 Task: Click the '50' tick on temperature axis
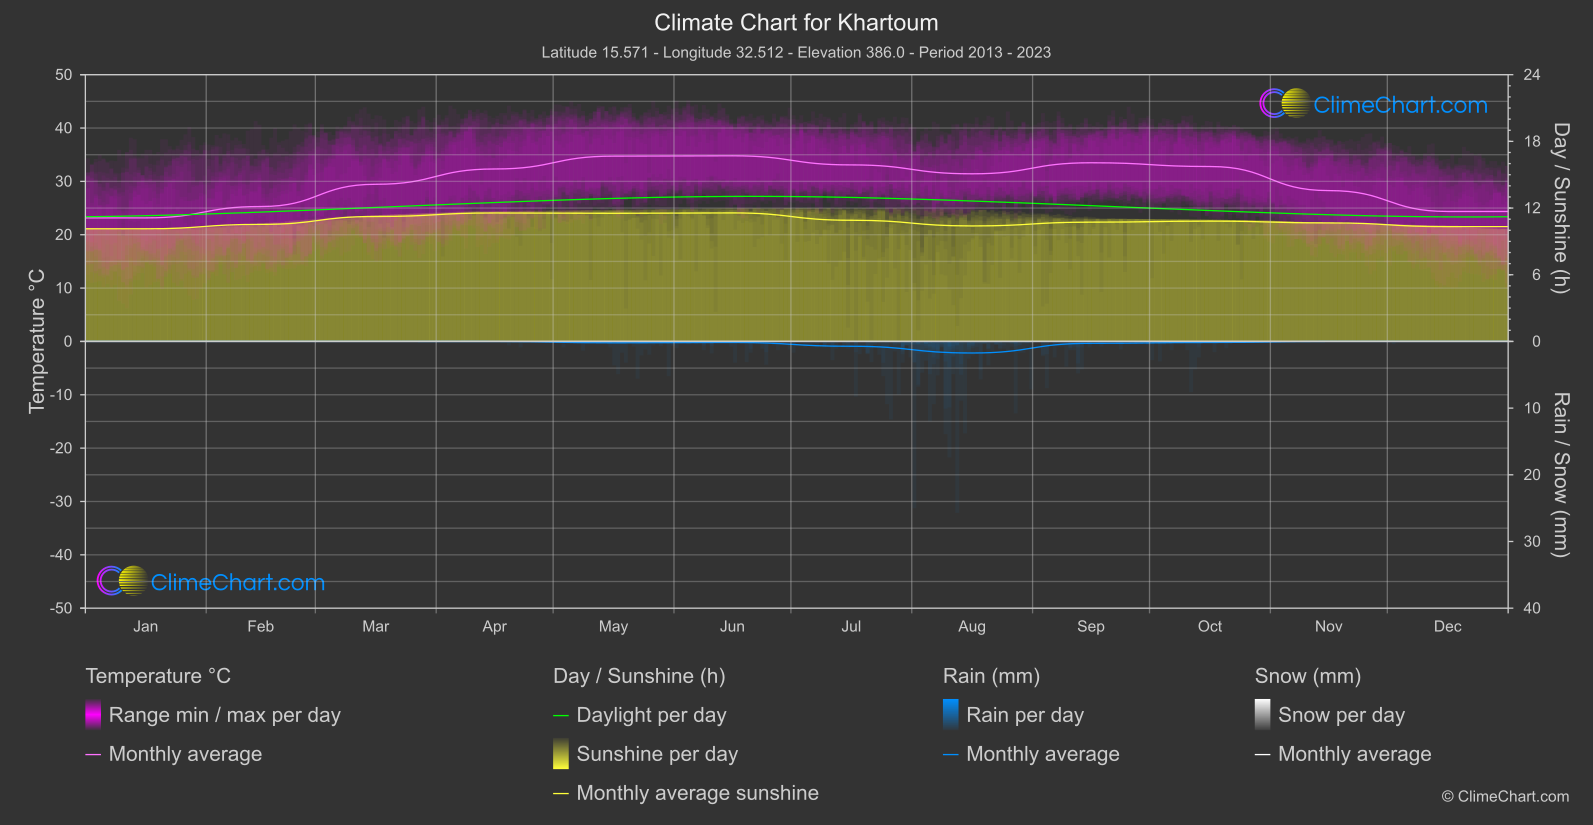click(x=64, y=75)
